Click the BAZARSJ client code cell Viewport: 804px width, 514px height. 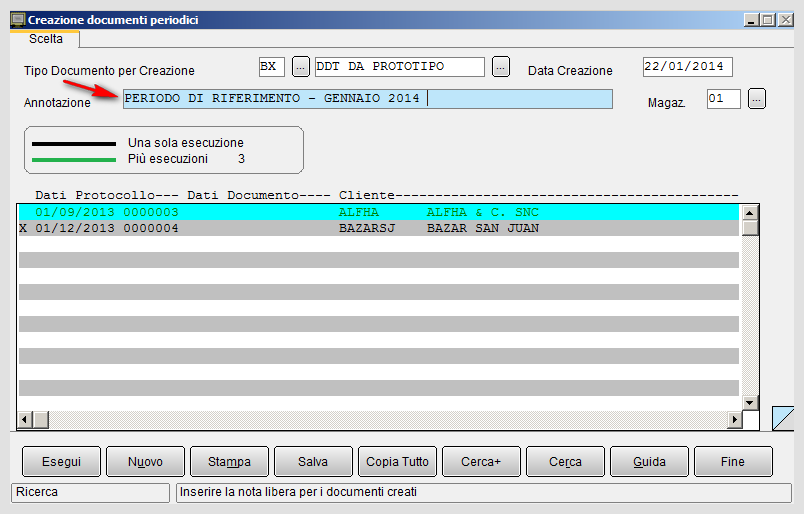(367, 228)
